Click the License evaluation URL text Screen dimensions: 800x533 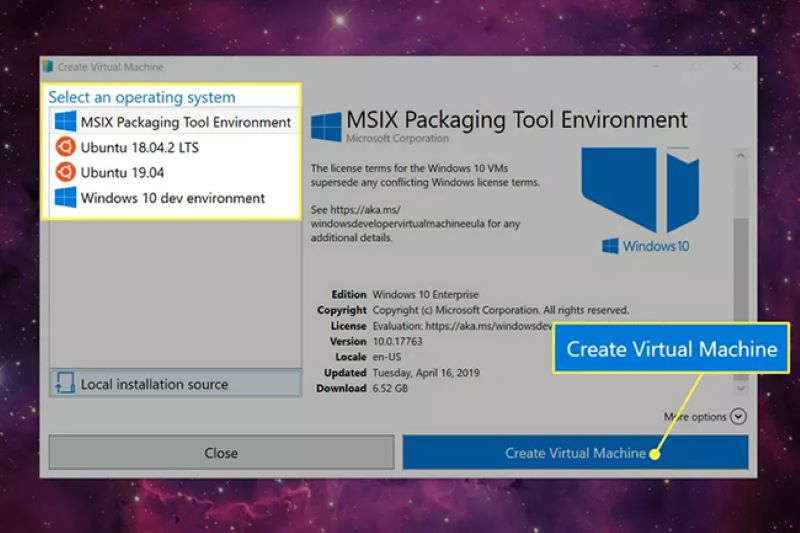click(x=463, y=325)
